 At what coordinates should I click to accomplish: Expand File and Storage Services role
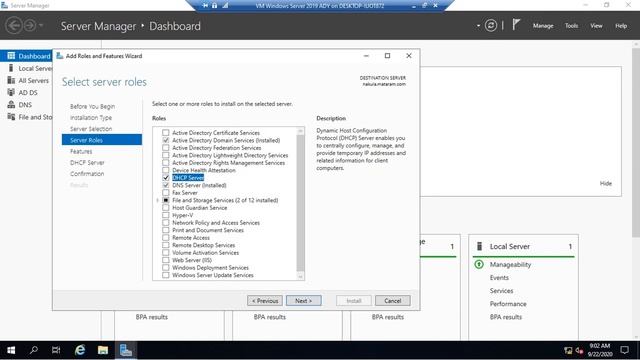[158, 200]
